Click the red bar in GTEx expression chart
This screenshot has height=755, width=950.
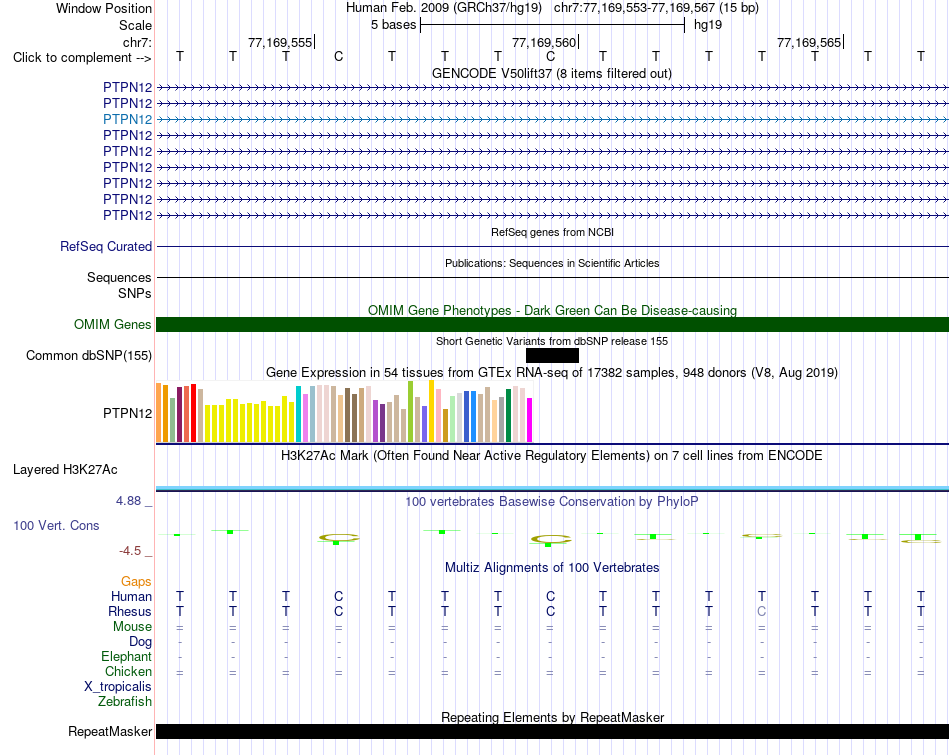193,413
